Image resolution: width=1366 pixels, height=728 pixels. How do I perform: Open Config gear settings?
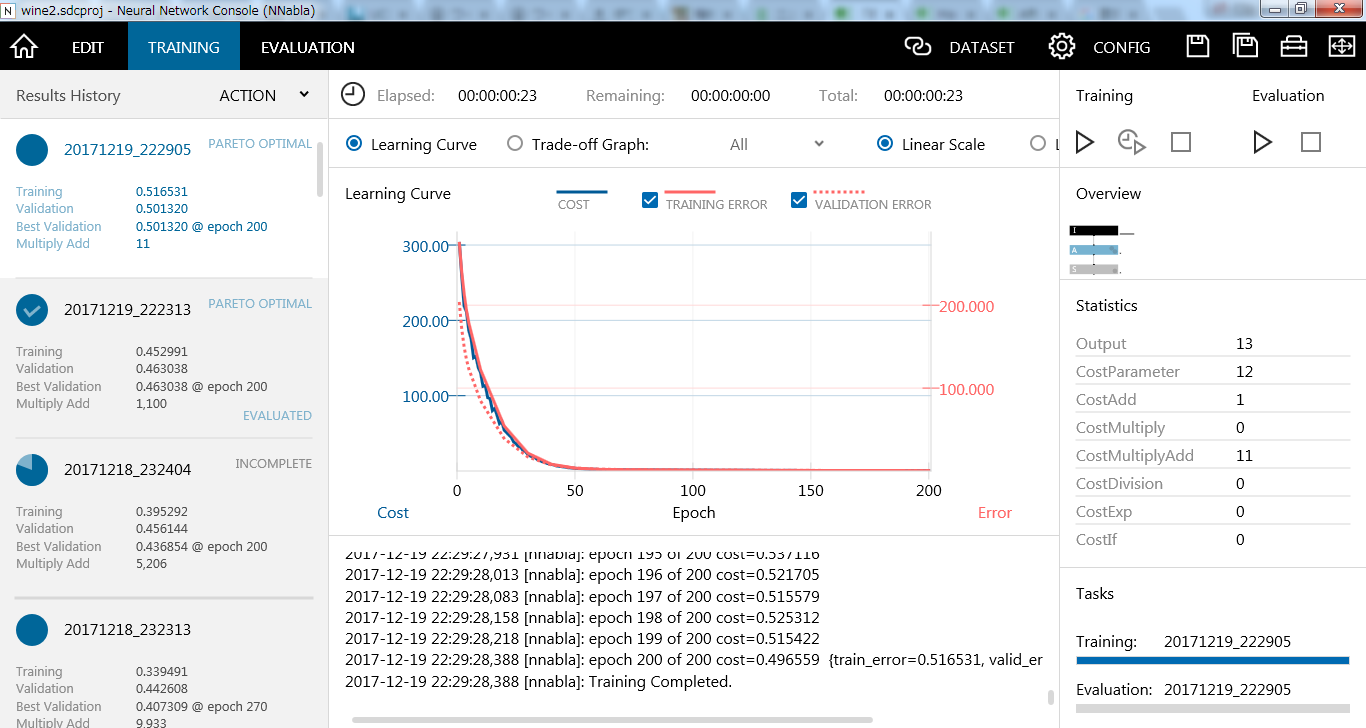point(1061,47)
